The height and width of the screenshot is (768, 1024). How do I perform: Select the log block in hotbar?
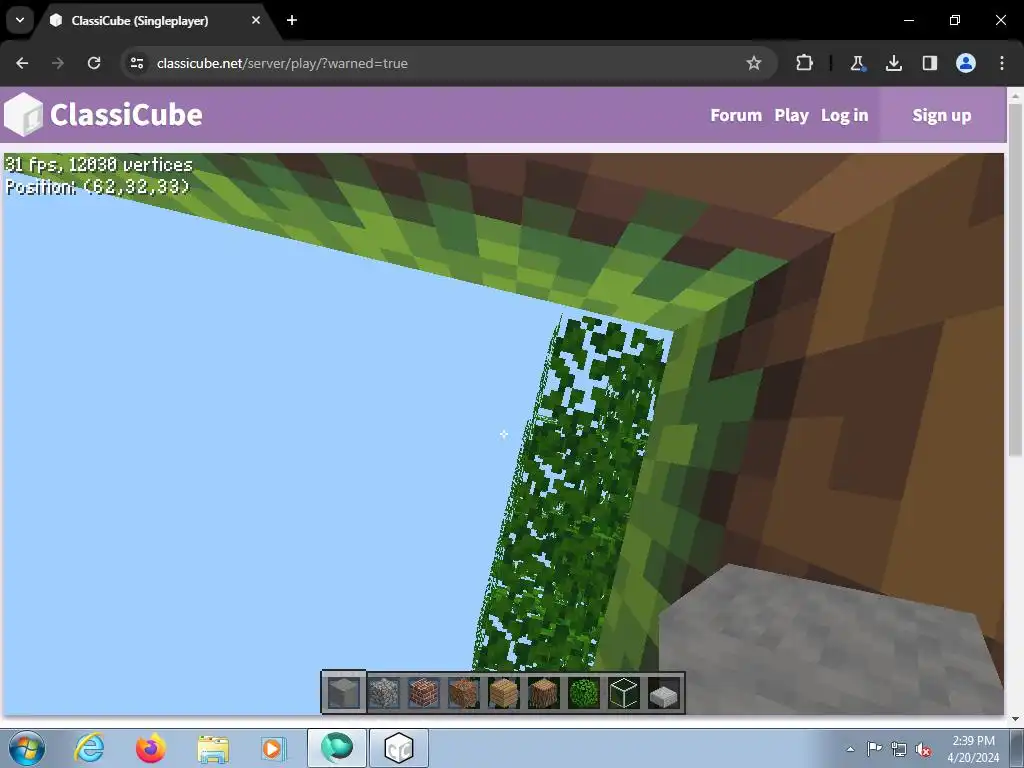(x=543, y=693)
